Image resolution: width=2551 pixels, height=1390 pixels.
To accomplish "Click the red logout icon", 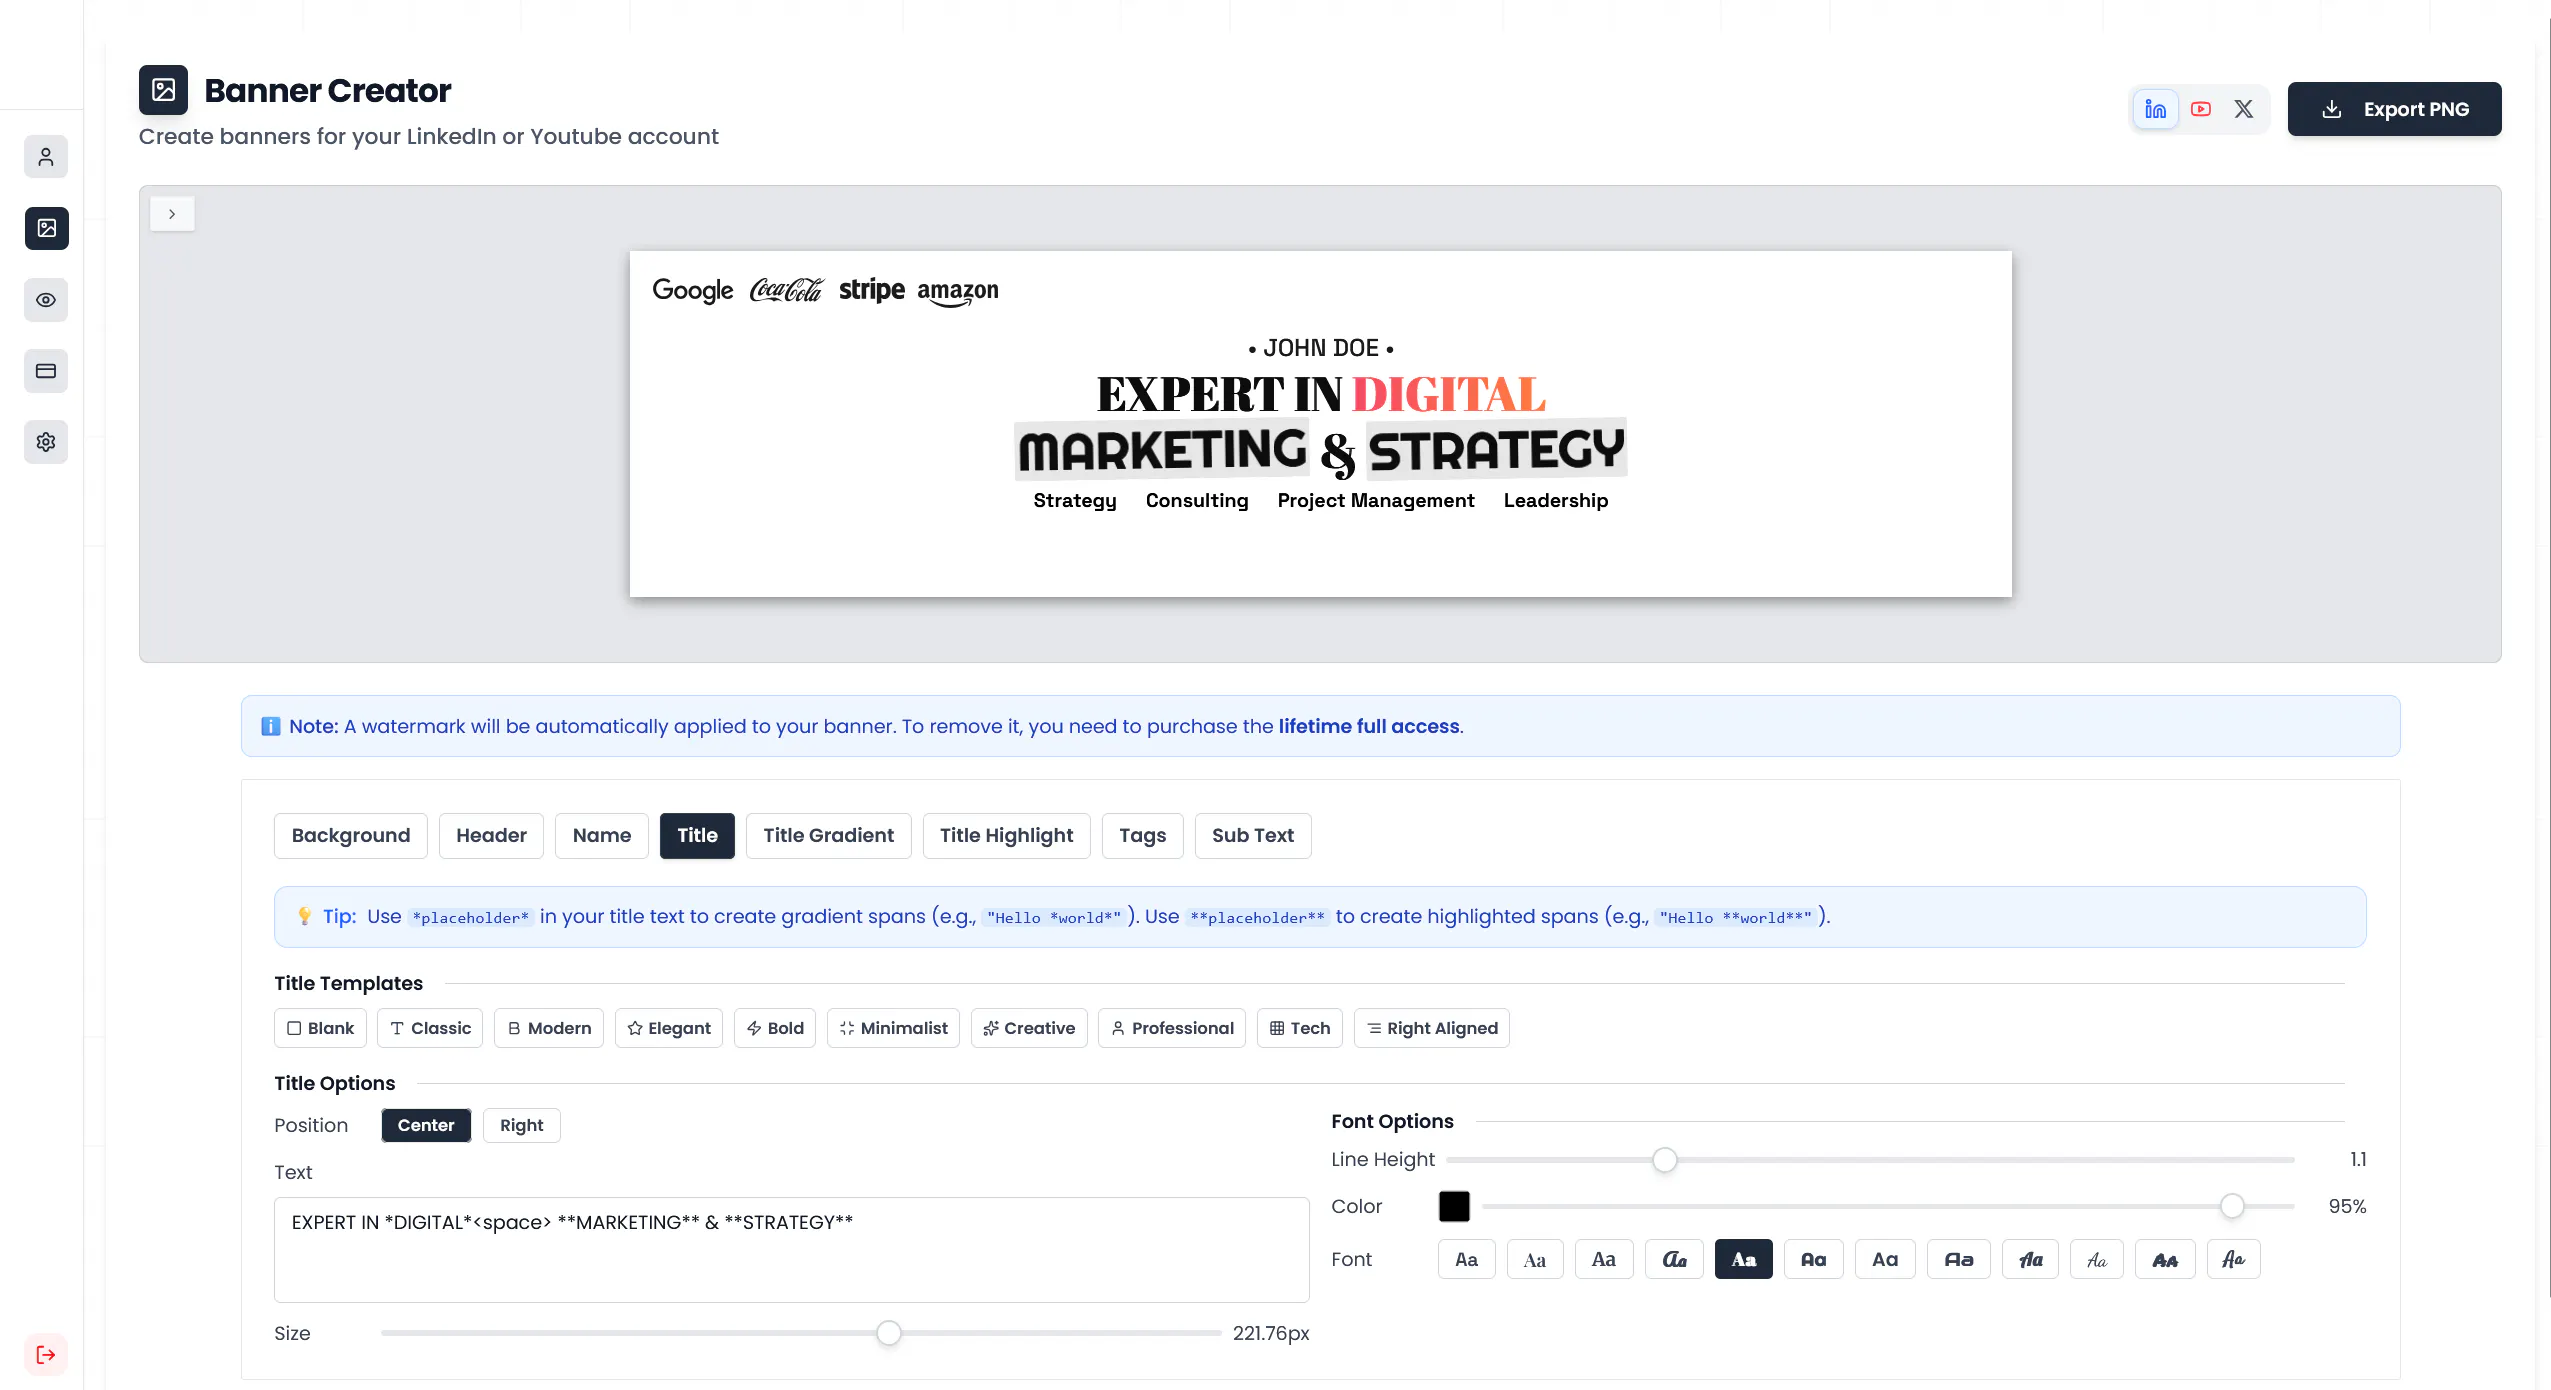I will 46,1355.
